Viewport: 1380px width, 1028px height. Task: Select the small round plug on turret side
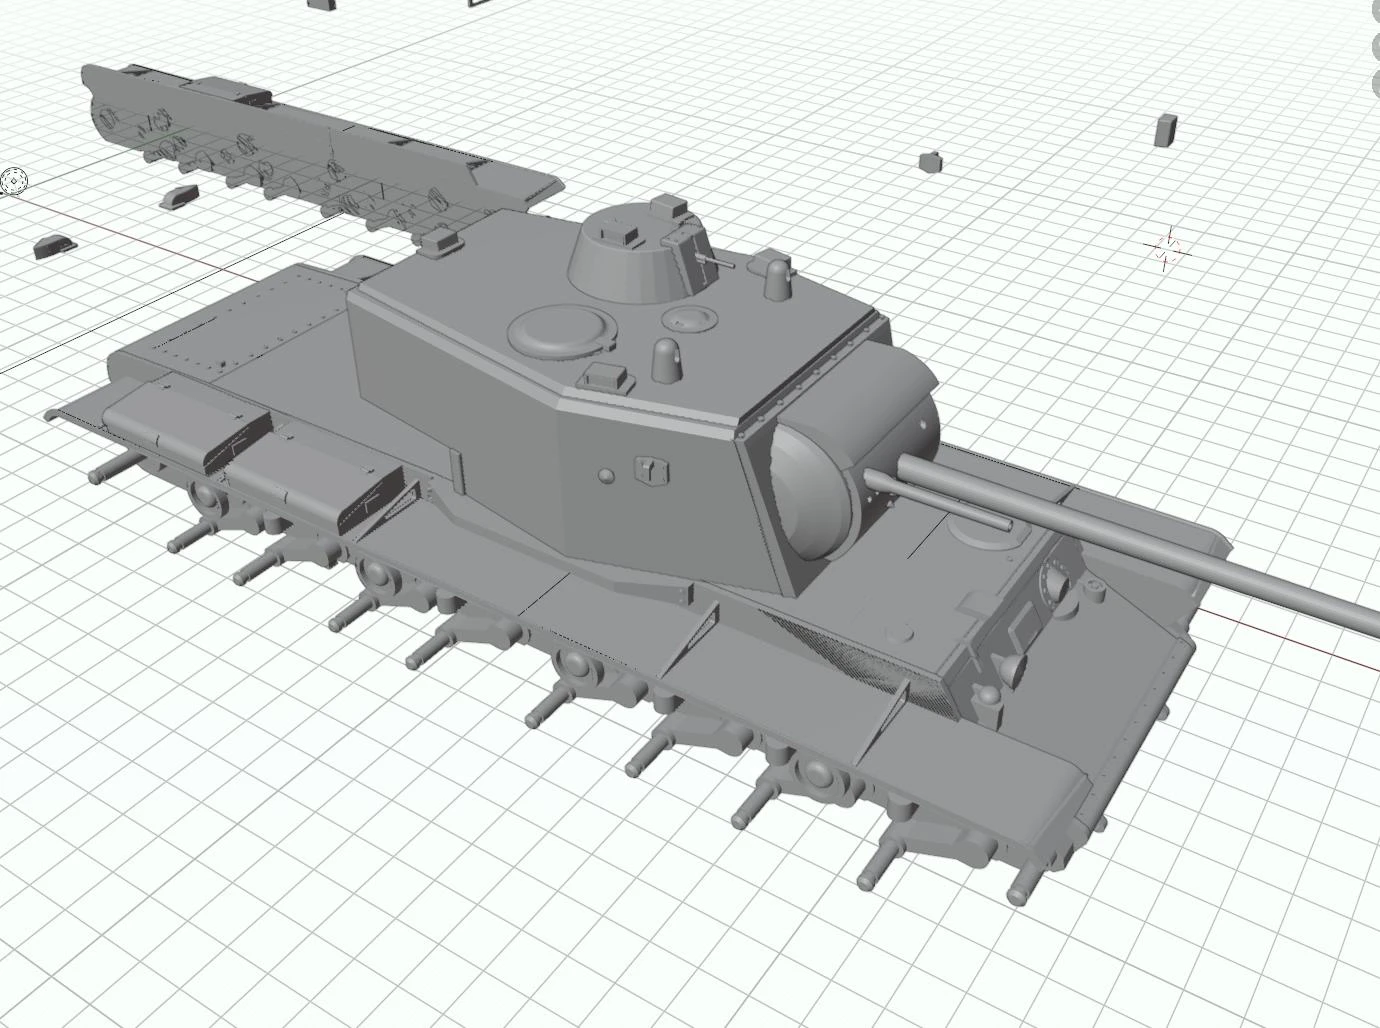tap(606, 476)
